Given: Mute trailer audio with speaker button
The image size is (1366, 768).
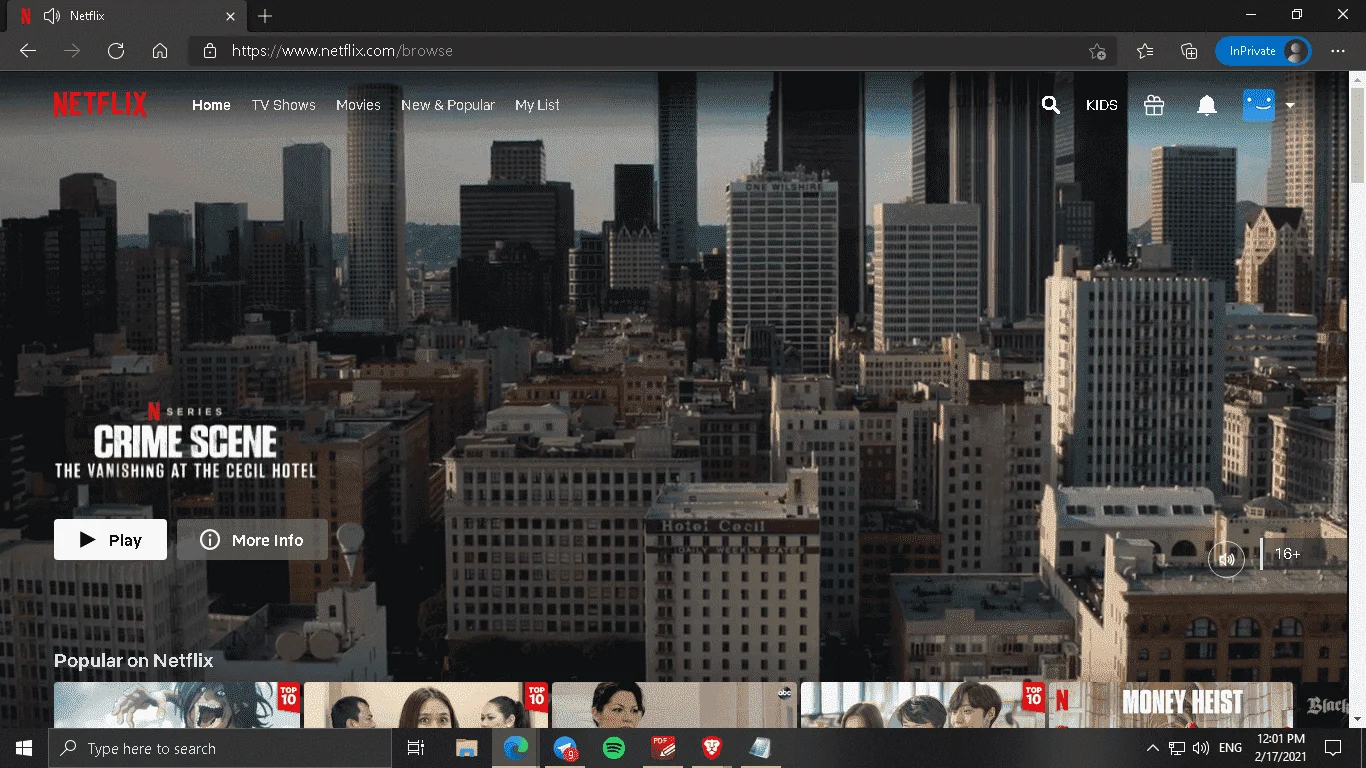Looking at the screenshot, I should point(1226,558).
